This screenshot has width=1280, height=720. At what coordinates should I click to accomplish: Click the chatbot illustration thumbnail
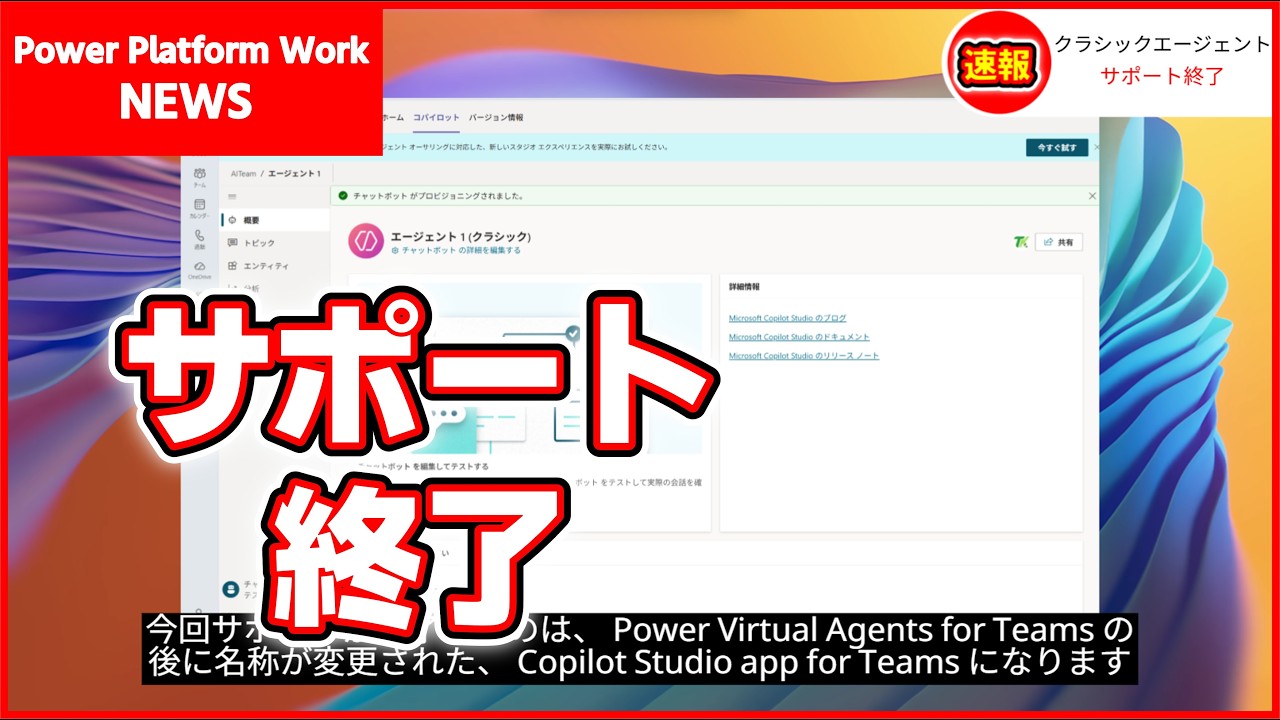coord(530,368)
